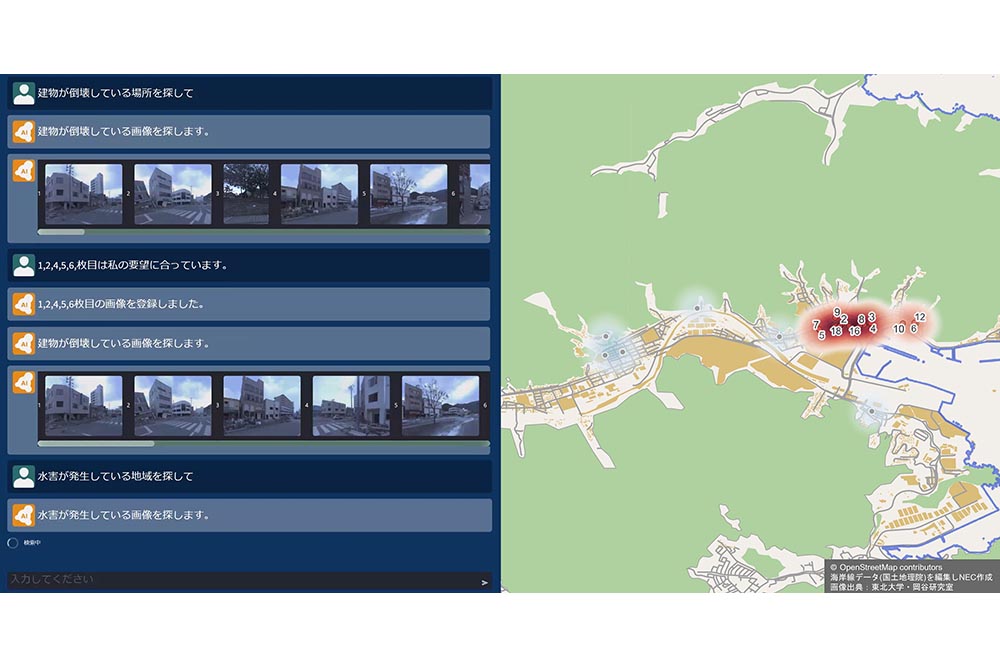This screenshot has height=667, width=1000.
Task: Click the gray point marker in the blue area near the port
Action: click(x=872, y=411)
